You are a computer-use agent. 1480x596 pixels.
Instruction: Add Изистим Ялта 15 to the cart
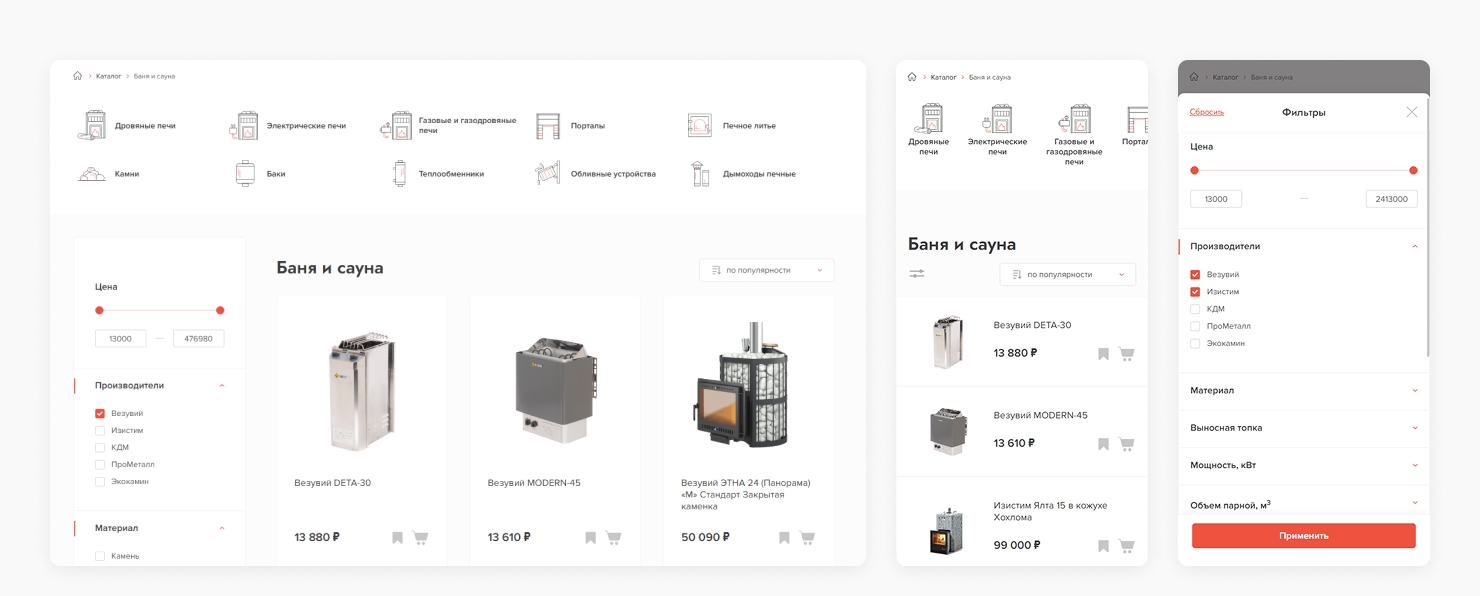(x=1126, y=546)
